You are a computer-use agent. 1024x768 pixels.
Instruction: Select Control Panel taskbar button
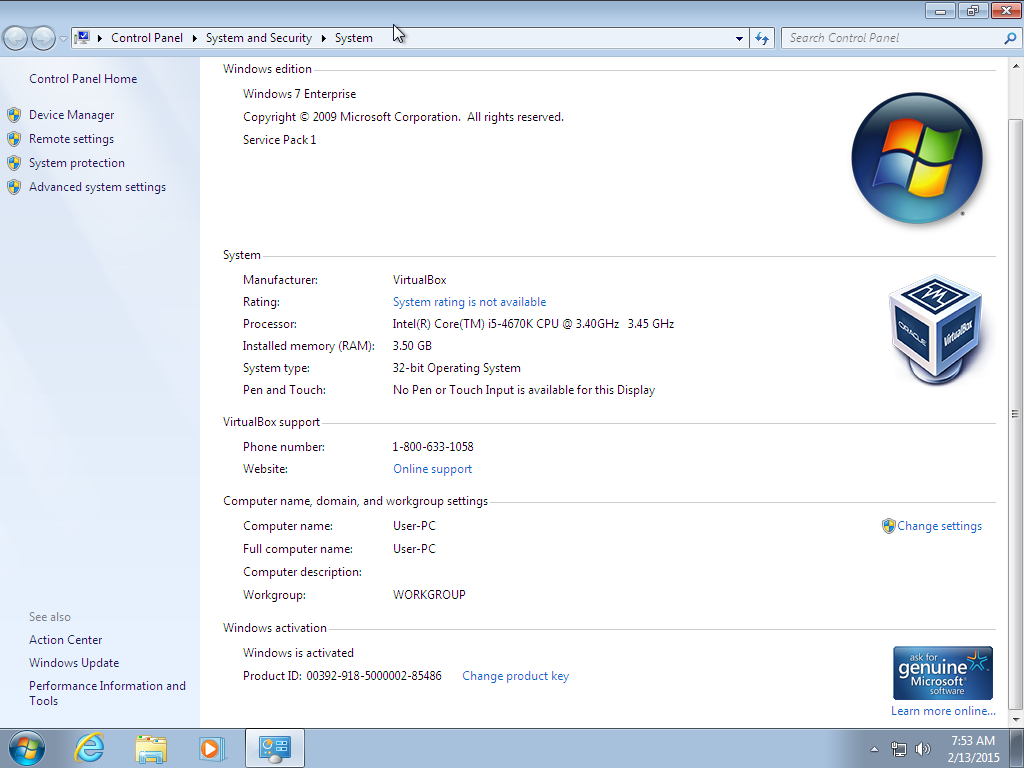pos(275,748)
